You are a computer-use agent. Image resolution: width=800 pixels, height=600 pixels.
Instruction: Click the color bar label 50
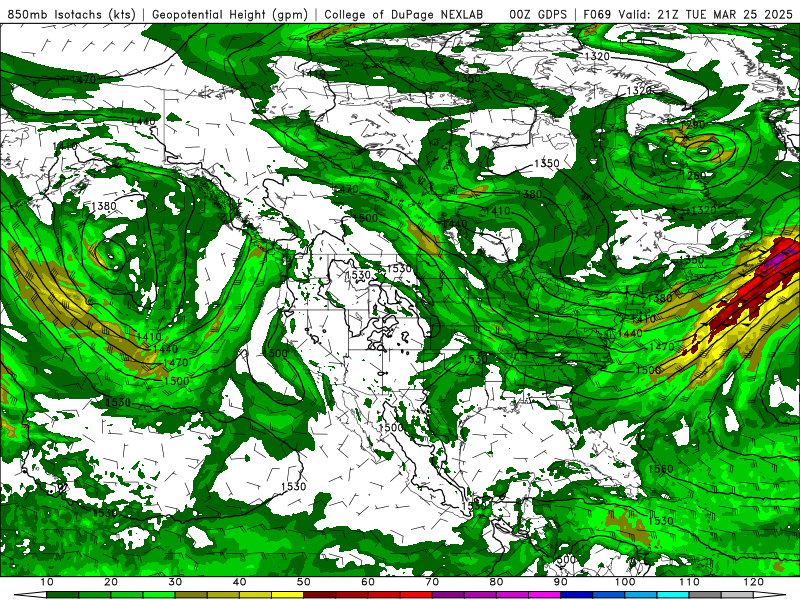304,582
